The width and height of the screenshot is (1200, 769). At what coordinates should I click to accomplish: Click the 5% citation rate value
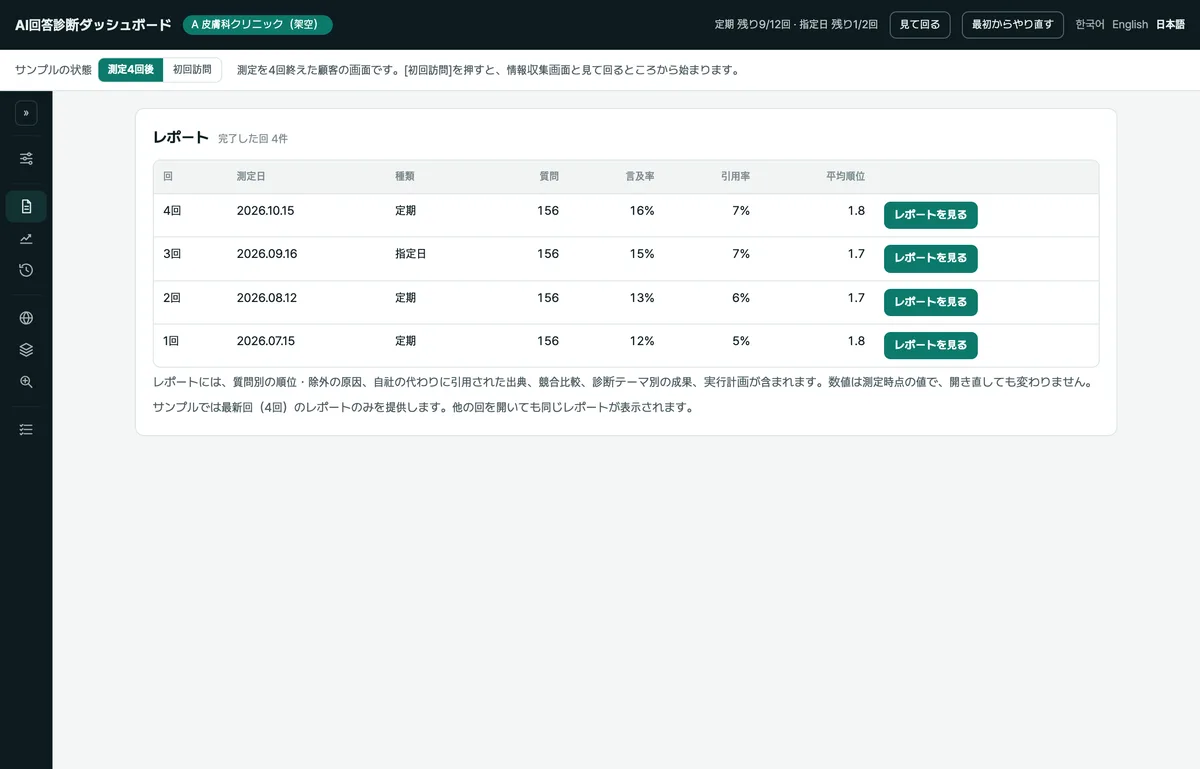click(x=741, y=341)
